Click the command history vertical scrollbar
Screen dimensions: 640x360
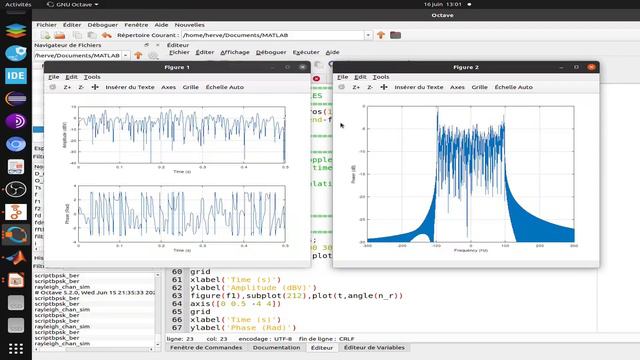point(158,310)
